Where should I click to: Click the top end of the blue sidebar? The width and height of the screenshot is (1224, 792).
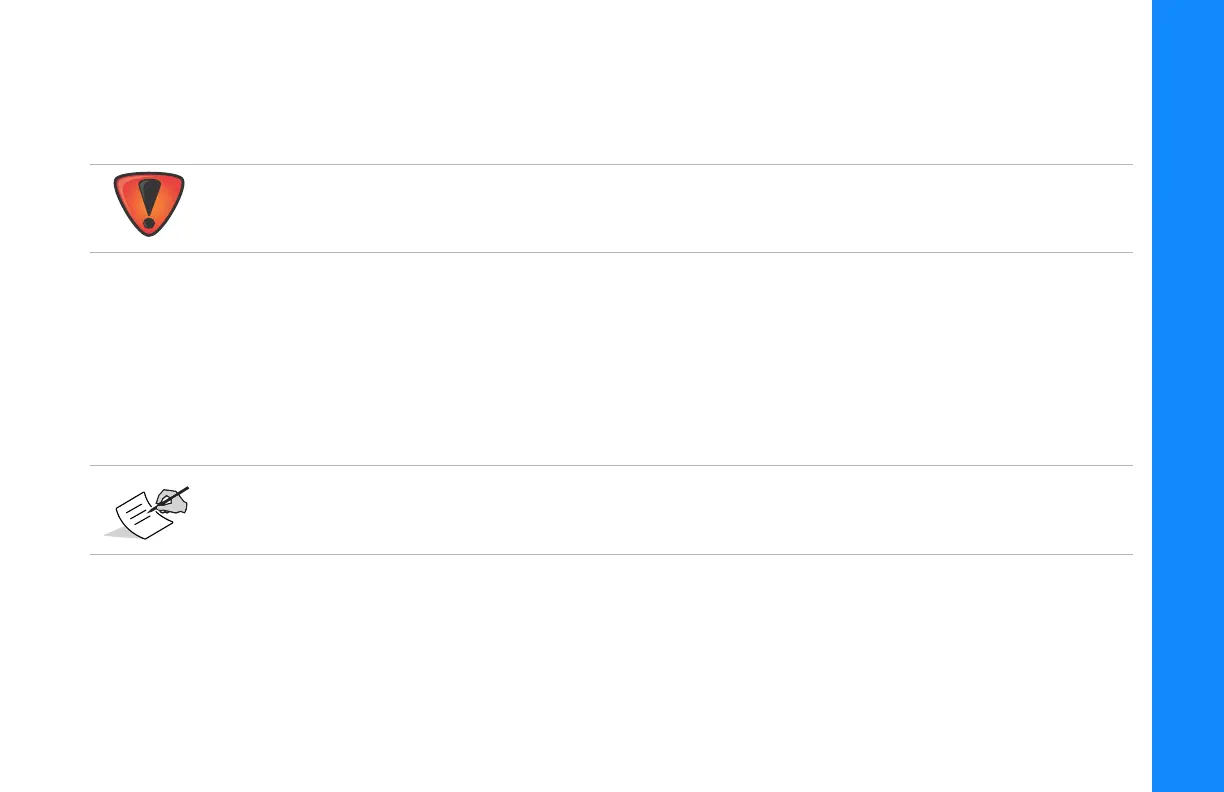point(1188,6)
